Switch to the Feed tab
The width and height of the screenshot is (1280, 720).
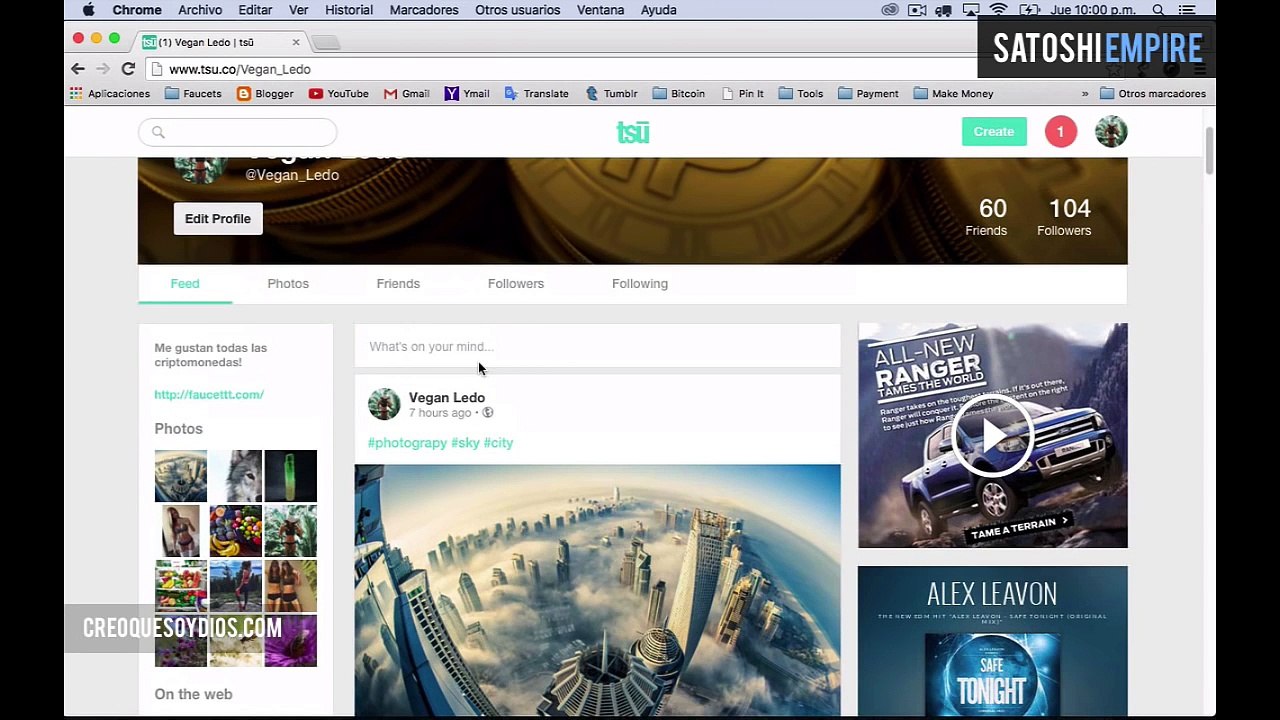tap(185, 284)
